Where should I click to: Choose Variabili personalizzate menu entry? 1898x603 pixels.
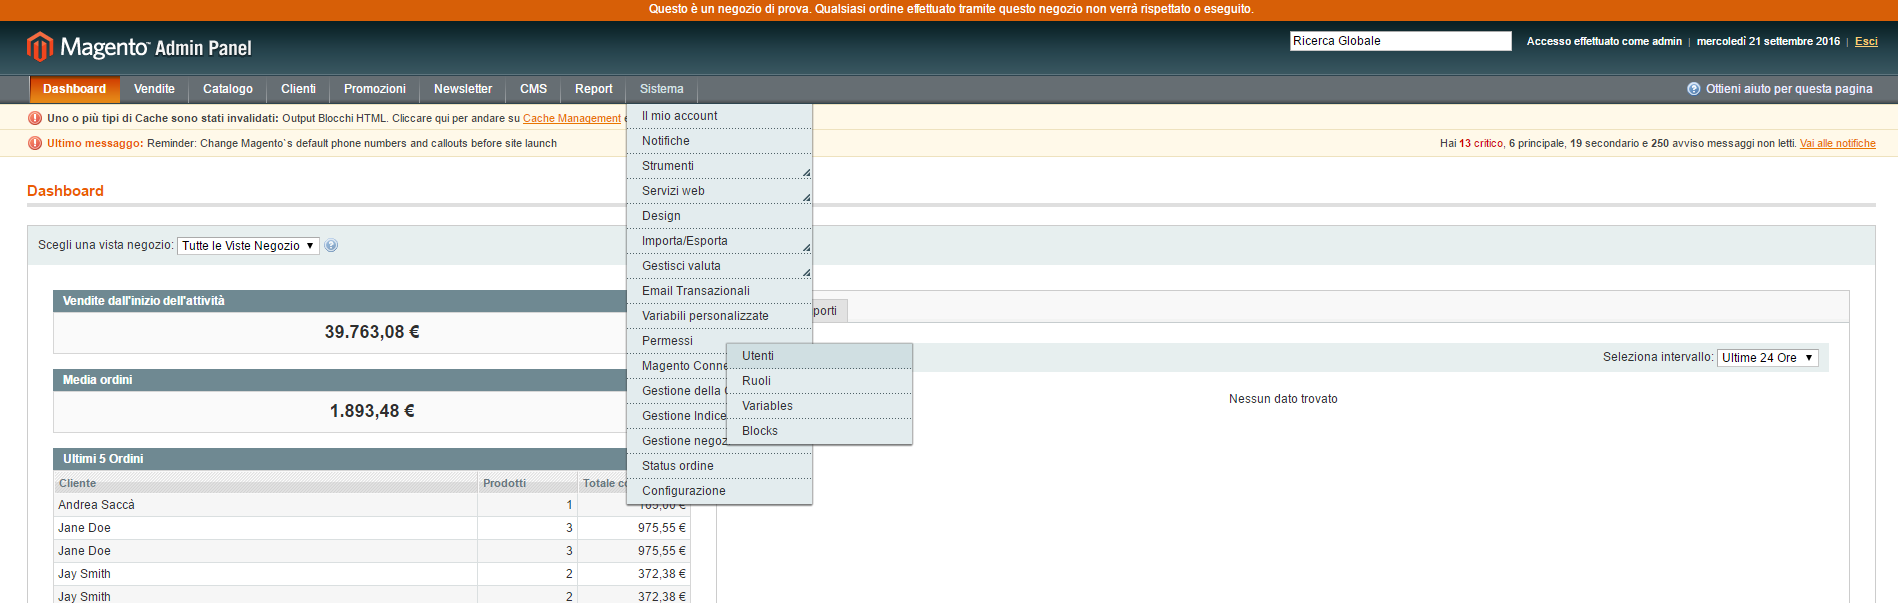coord(719,316)
